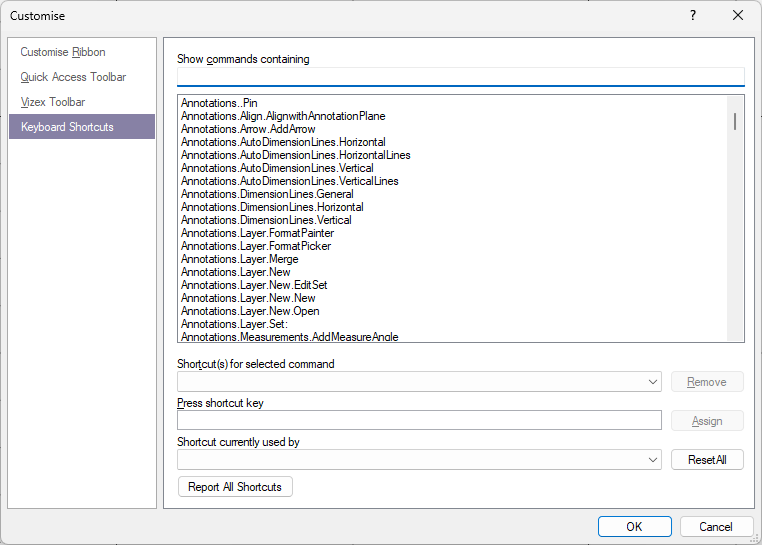Close the Customise dialog

pos(738,16)
